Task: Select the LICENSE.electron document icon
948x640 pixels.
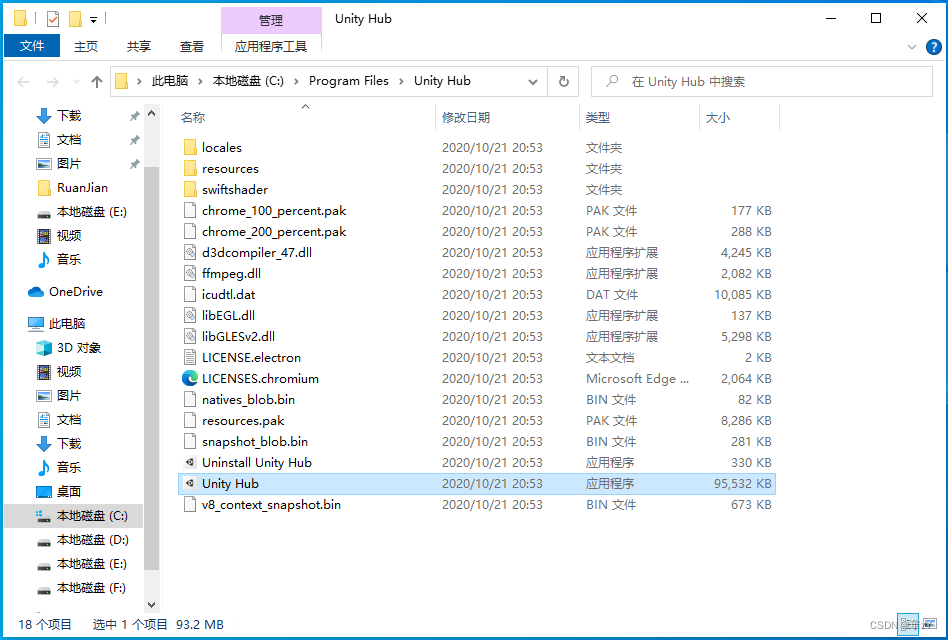Action: [x=190, y=358]
